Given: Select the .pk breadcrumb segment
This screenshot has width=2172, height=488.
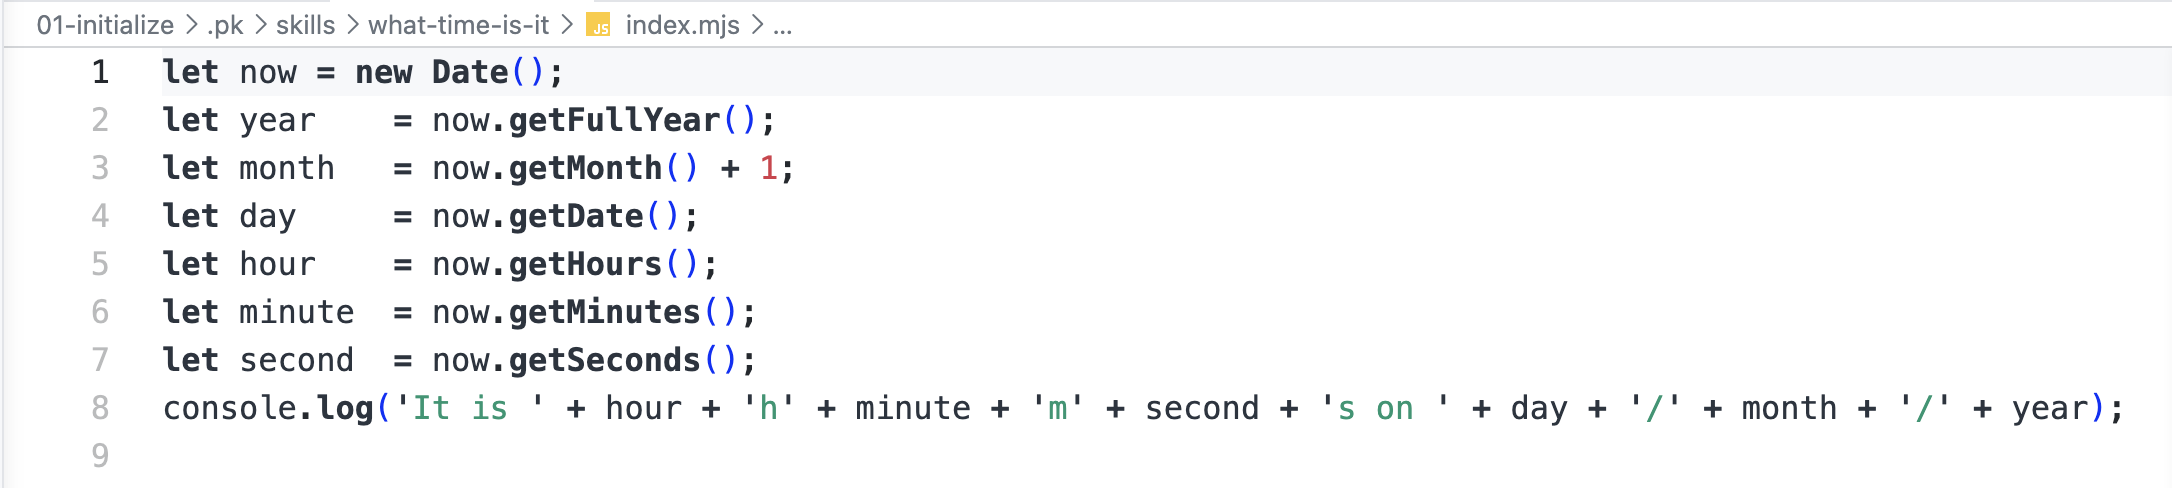Looking at the screenshot, I should 225,25.
